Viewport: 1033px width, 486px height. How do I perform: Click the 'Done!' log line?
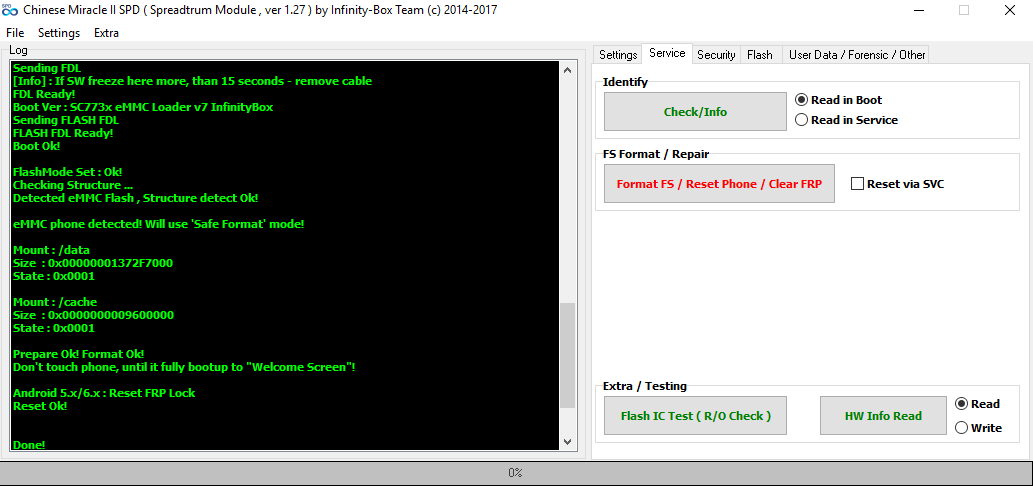pyautogui.click(x=29, y=445)
